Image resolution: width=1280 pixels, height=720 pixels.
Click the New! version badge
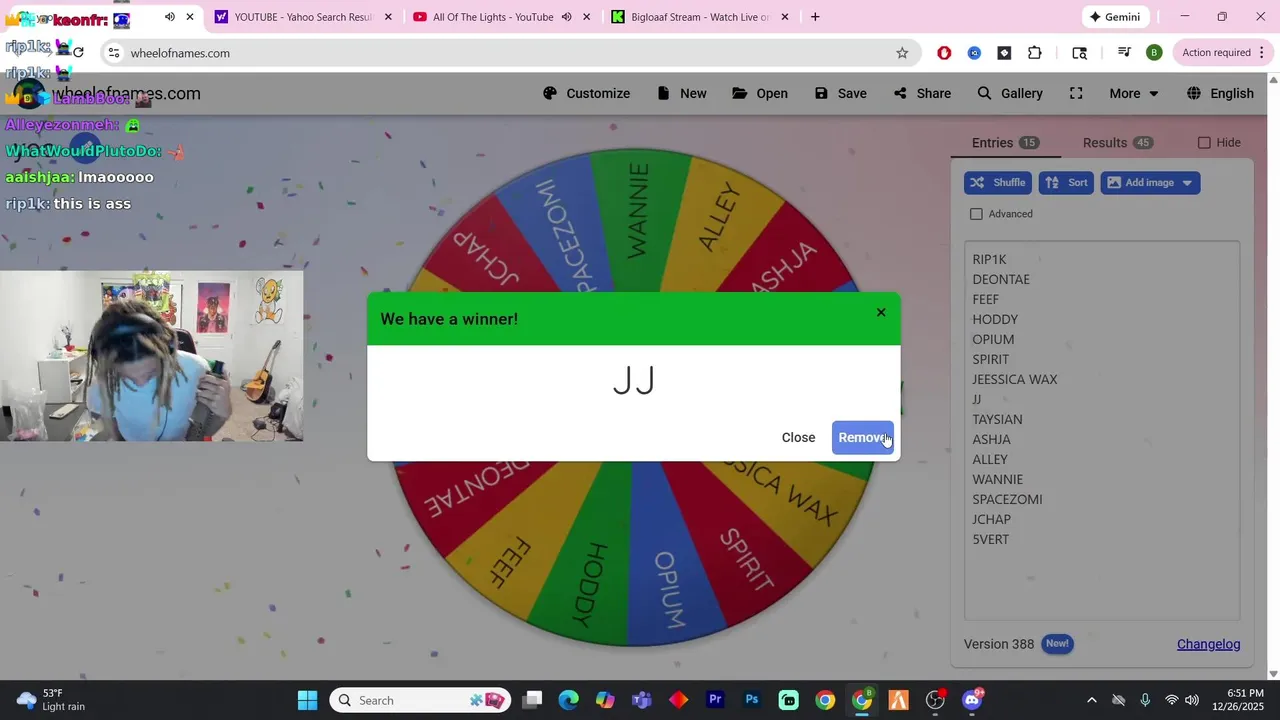1057,644
